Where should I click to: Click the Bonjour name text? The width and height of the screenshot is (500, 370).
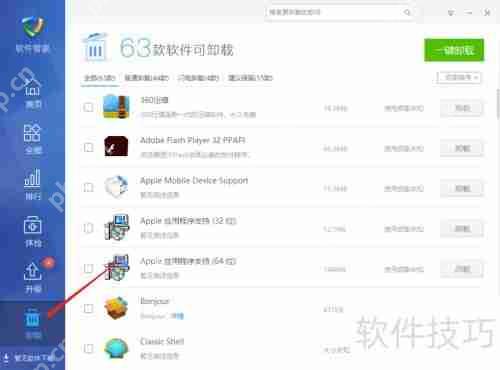pyautogui.click(x=155, y=301)
